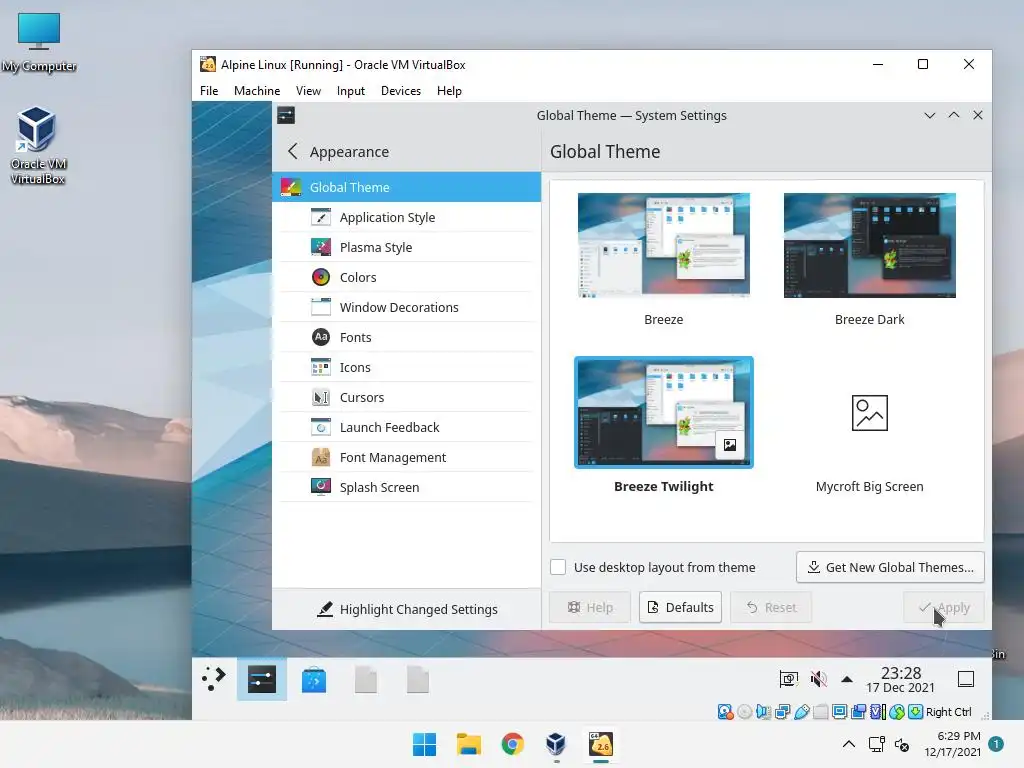Enable Use desktop layout from theme
Viewport: 1024px width, 768px height.
coord(558,567)
